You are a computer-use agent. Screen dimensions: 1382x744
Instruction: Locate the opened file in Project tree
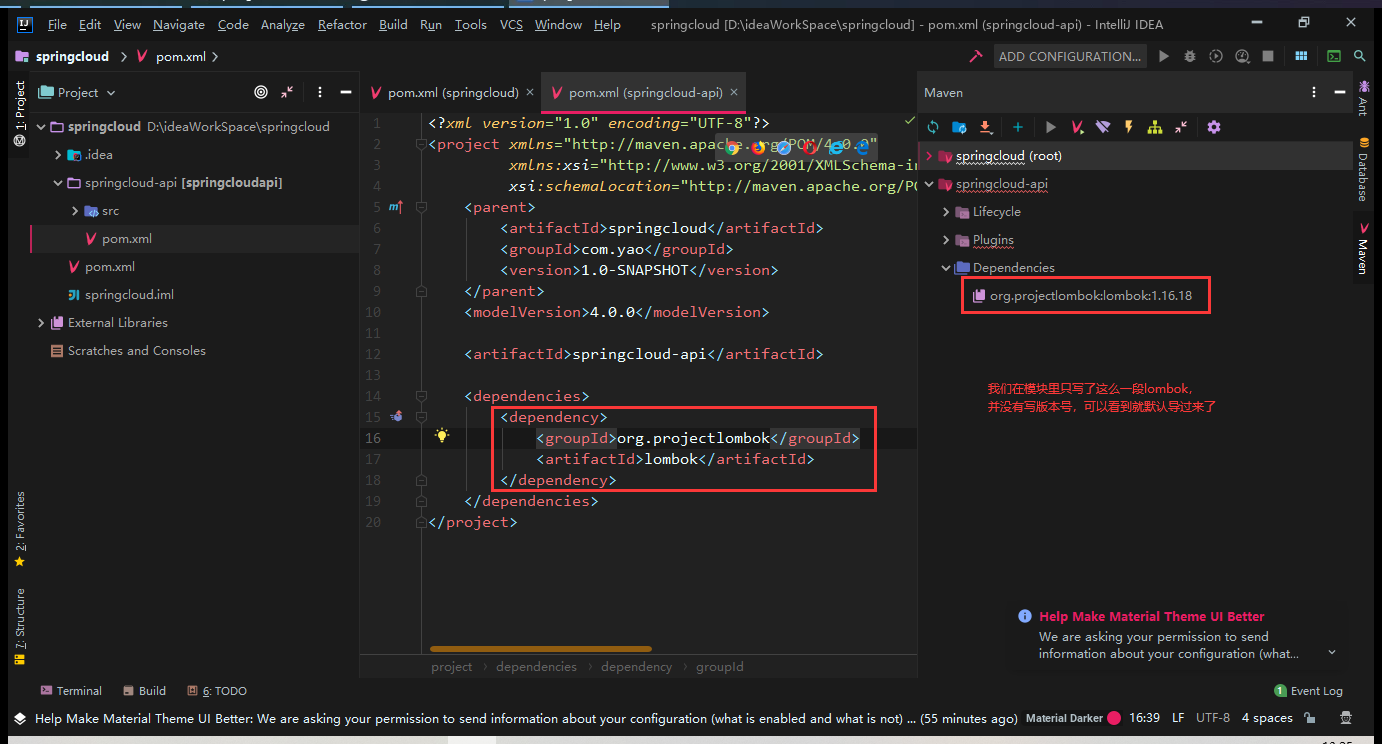(261, 92)
